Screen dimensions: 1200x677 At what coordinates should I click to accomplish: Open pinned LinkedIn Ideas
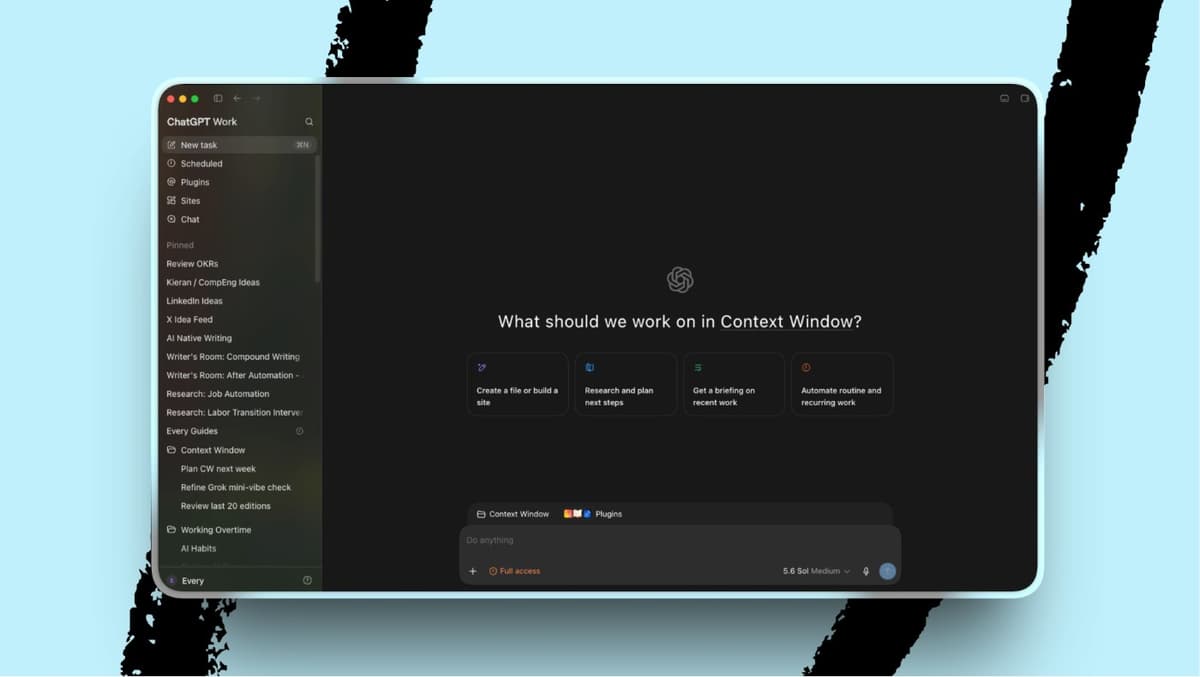click(194, 301)
